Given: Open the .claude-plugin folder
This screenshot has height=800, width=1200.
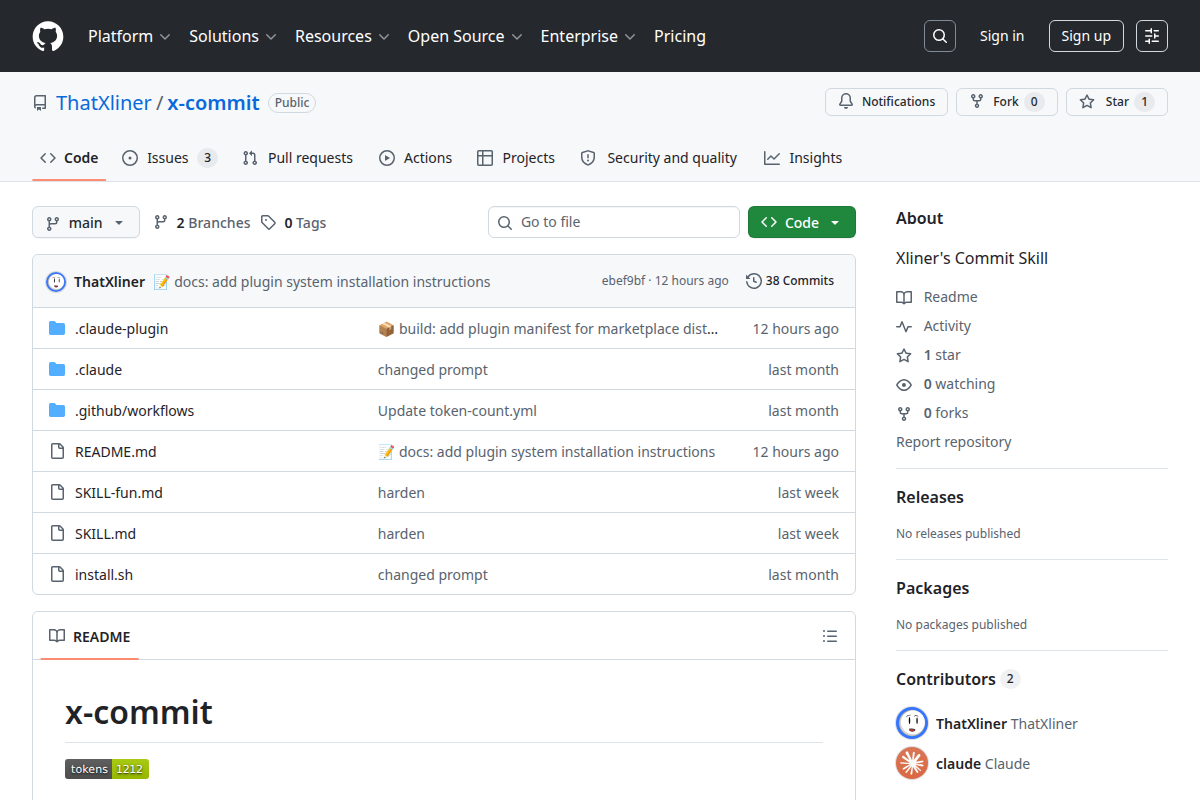Looking at the screenshot, I should coord(121,329).
